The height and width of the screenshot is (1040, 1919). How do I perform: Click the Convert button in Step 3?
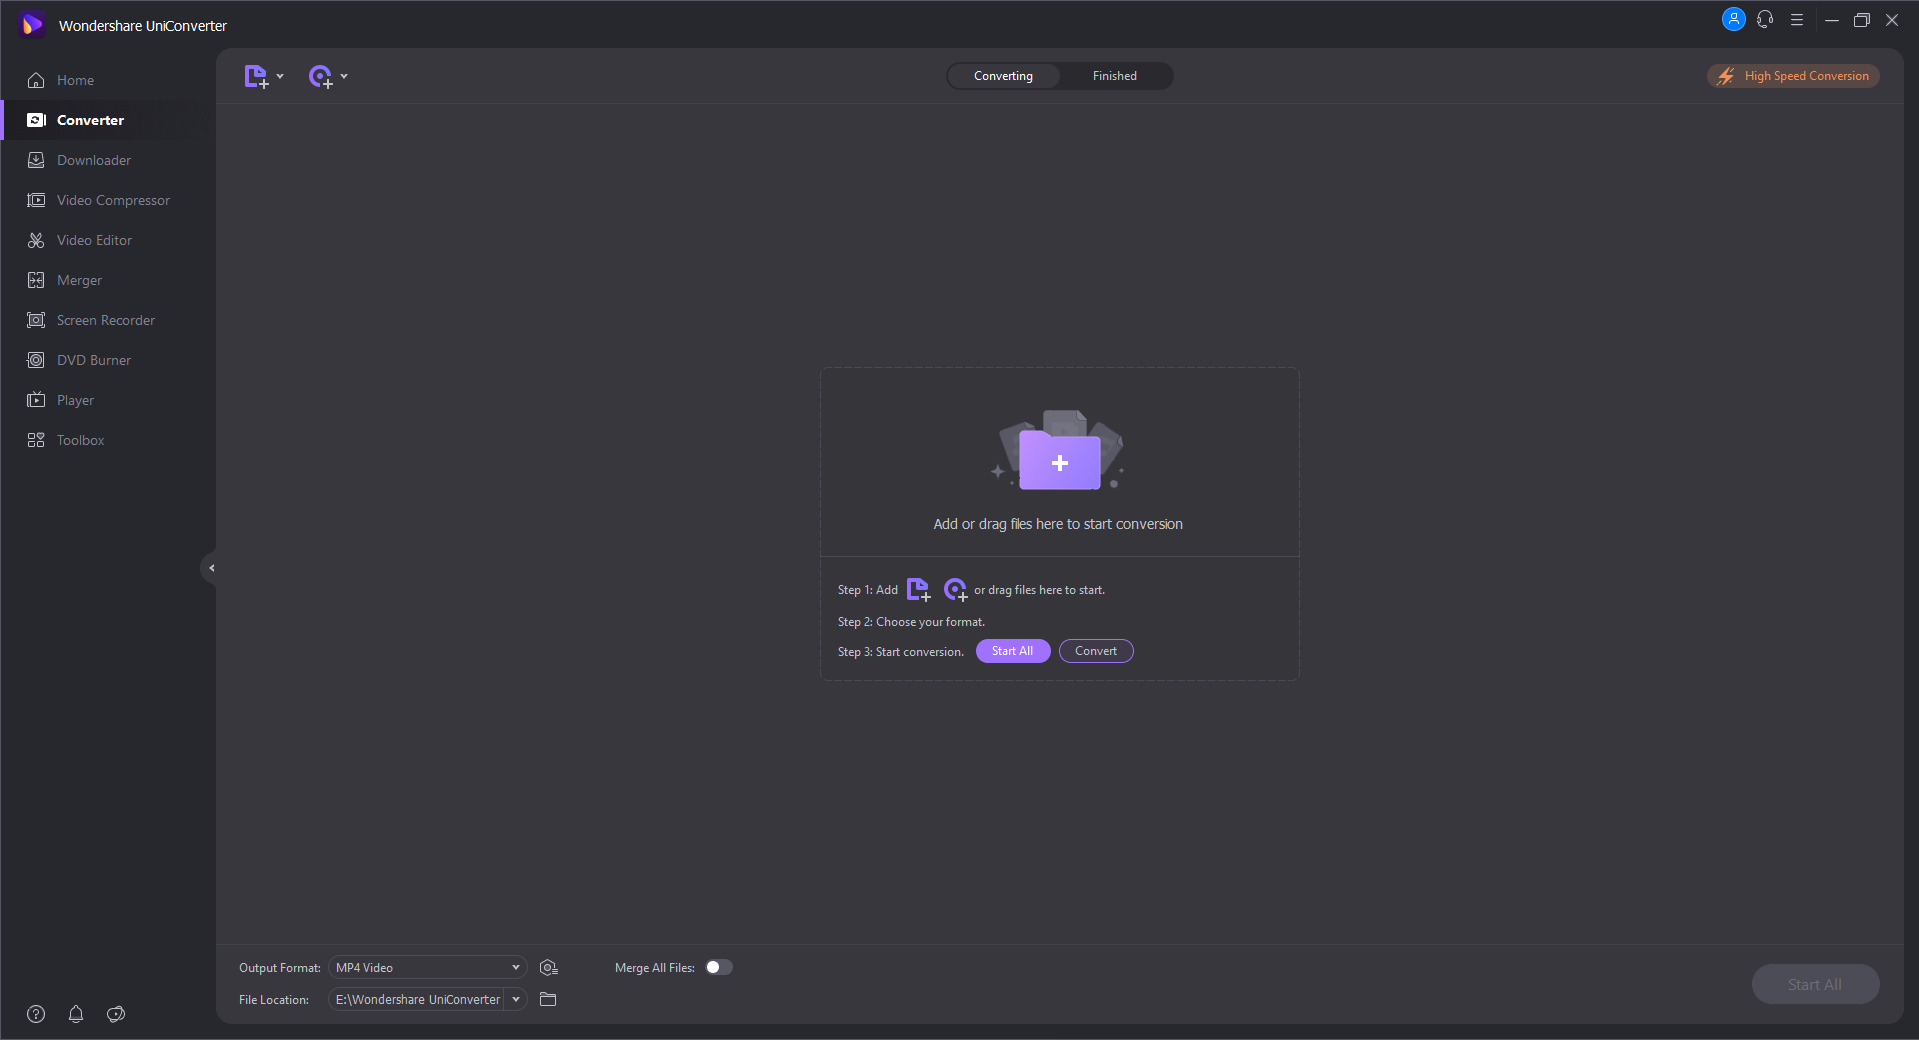(1096, 651)
